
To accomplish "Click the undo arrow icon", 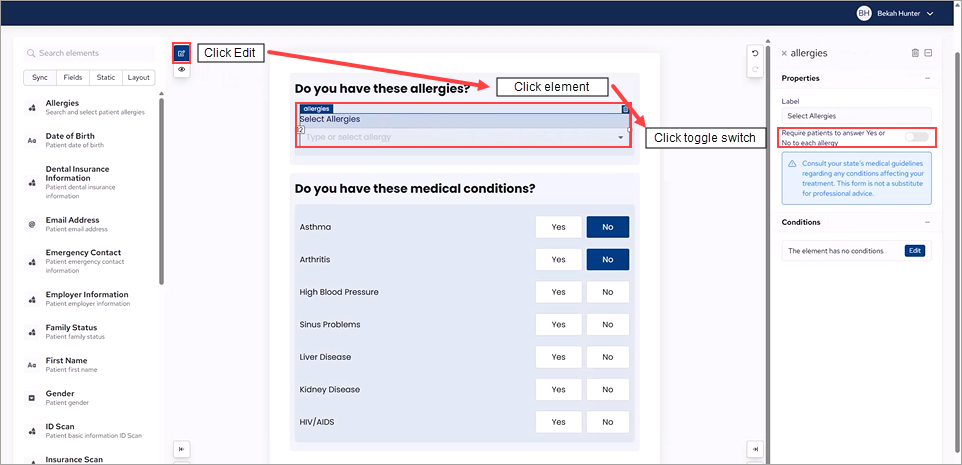I will 755,53.
